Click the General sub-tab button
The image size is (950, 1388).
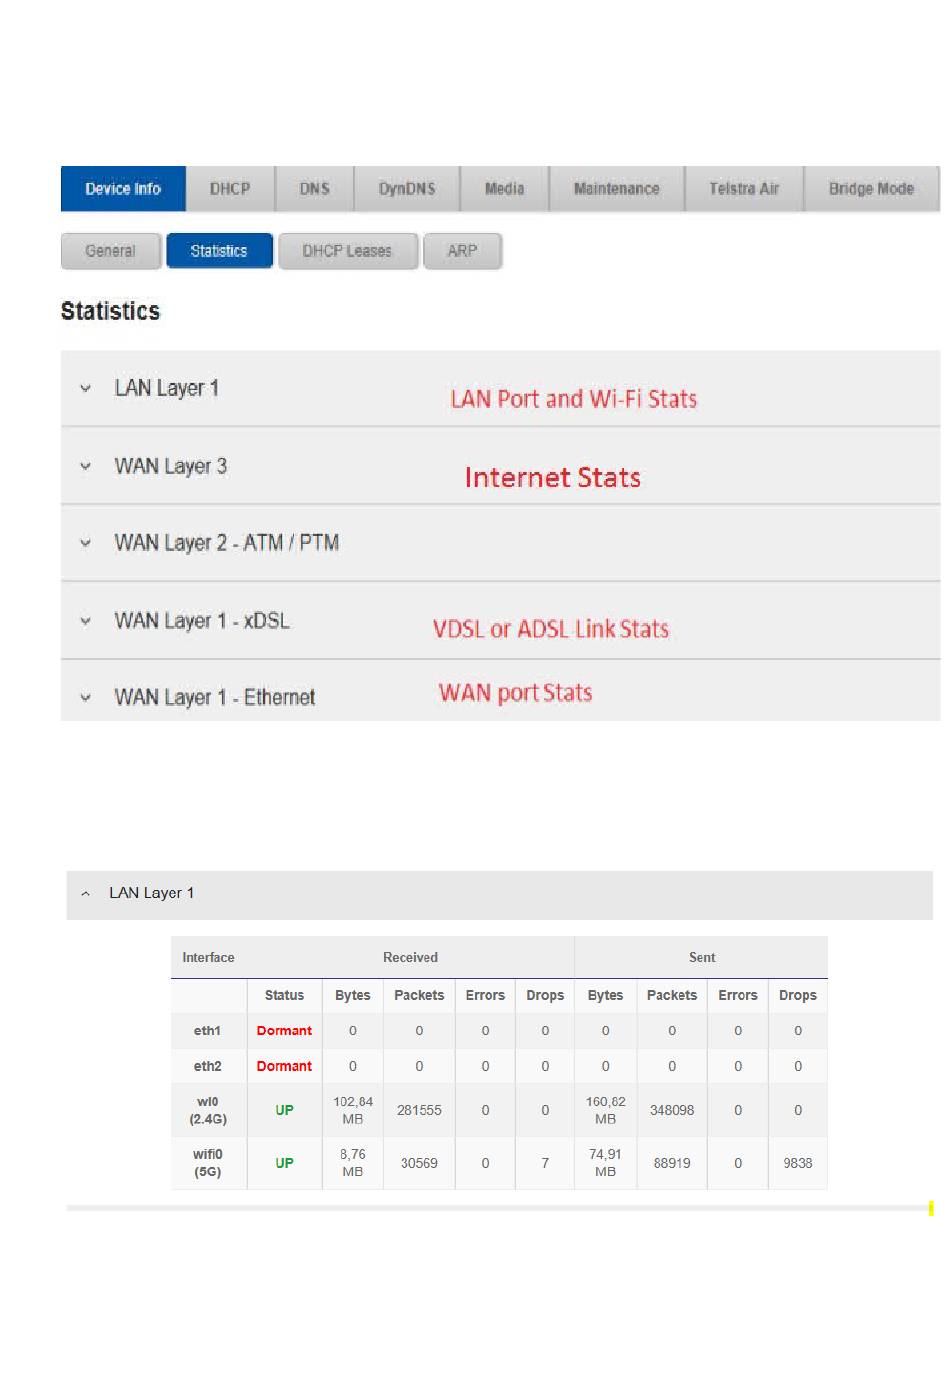click(x=110, y=251)
